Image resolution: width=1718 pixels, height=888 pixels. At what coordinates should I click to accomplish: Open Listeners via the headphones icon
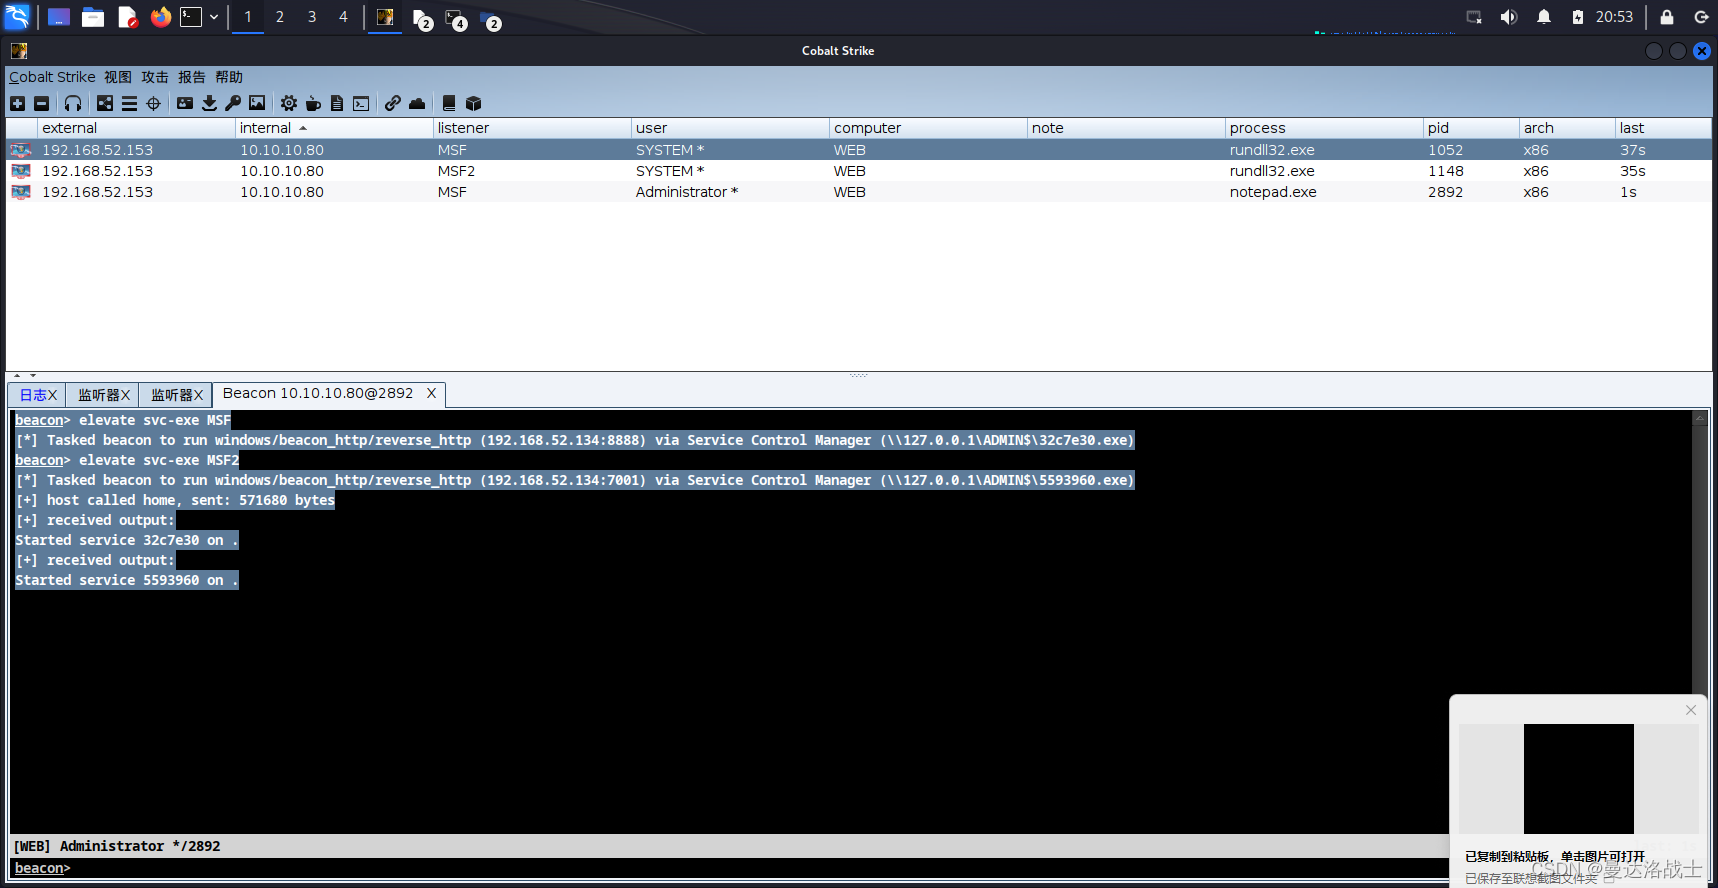[x=73, y=103]
